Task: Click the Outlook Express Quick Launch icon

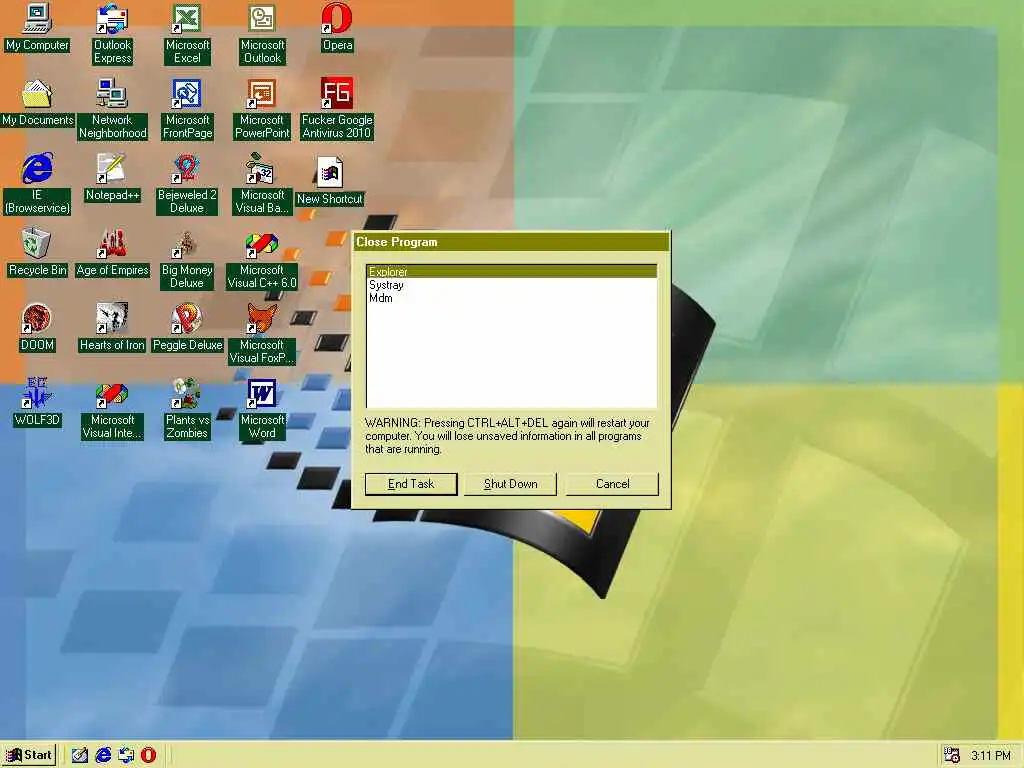Action: (125, 755)
